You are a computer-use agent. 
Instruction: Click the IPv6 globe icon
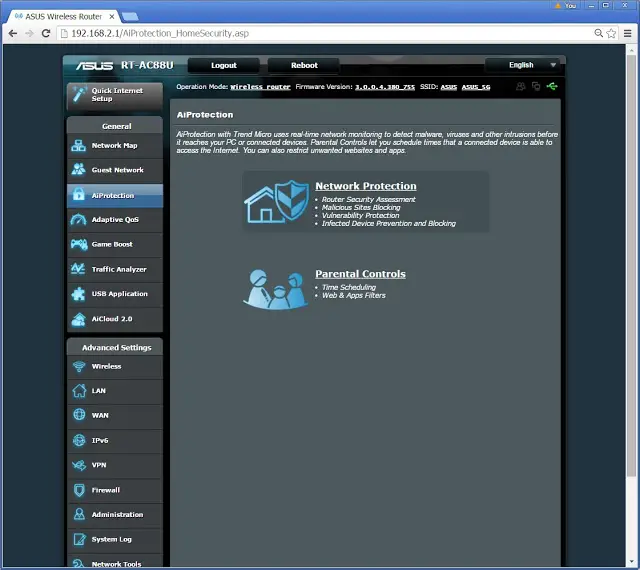coord(79,440)
